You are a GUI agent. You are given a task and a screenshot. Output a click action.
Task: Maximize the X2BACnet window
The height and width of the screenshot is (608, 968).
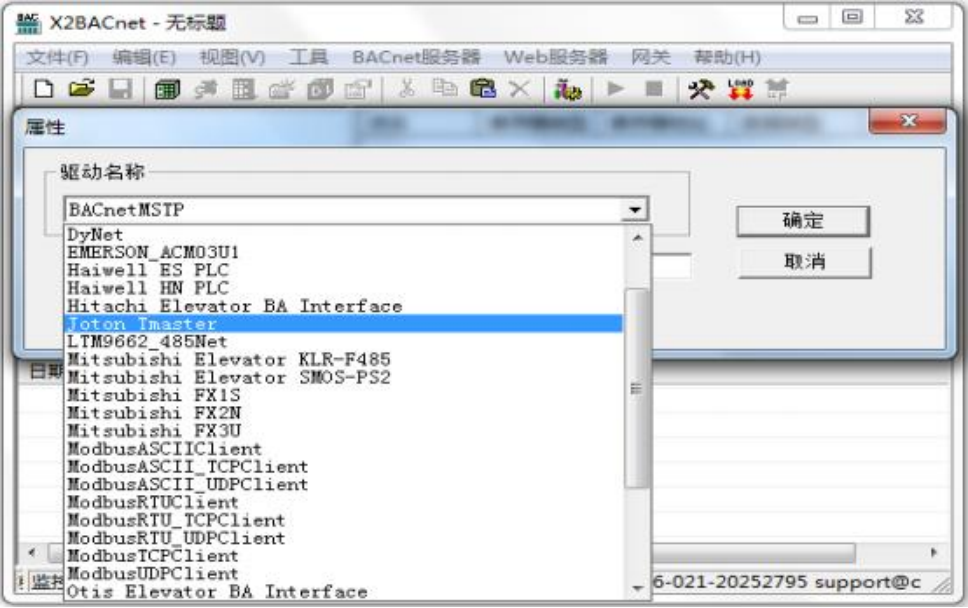pos(852,17)
